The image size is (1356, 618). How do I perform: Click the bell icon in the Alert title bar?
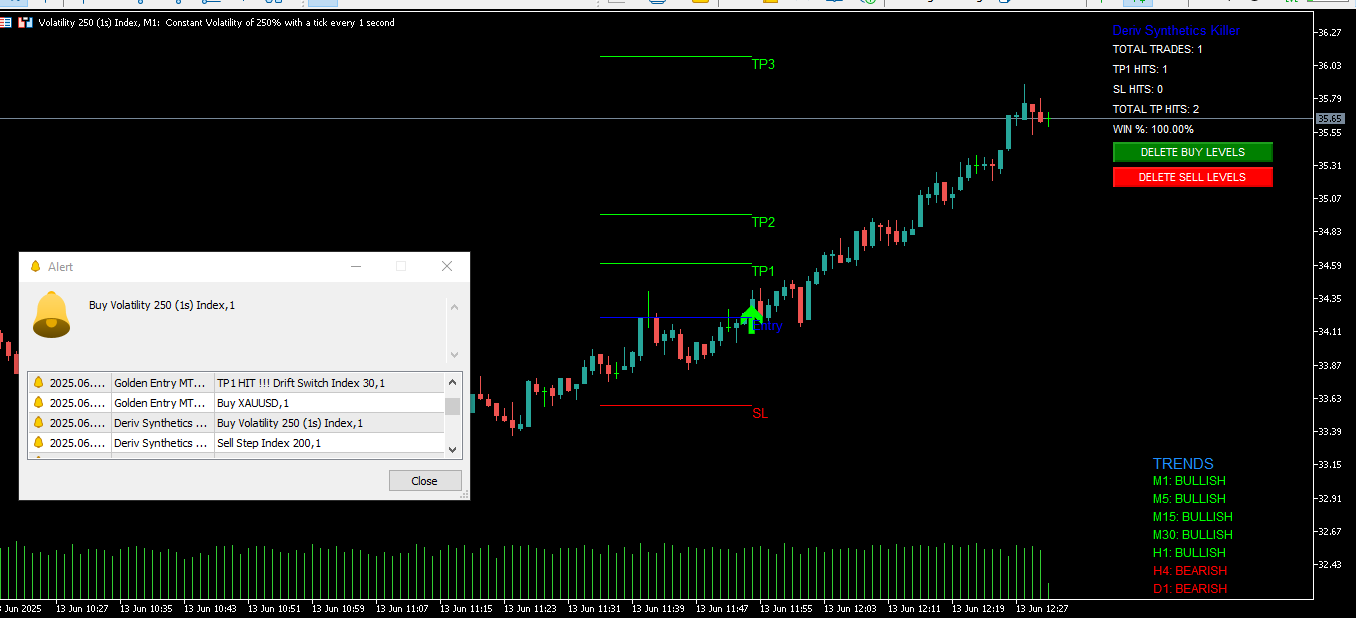(35, 267)
